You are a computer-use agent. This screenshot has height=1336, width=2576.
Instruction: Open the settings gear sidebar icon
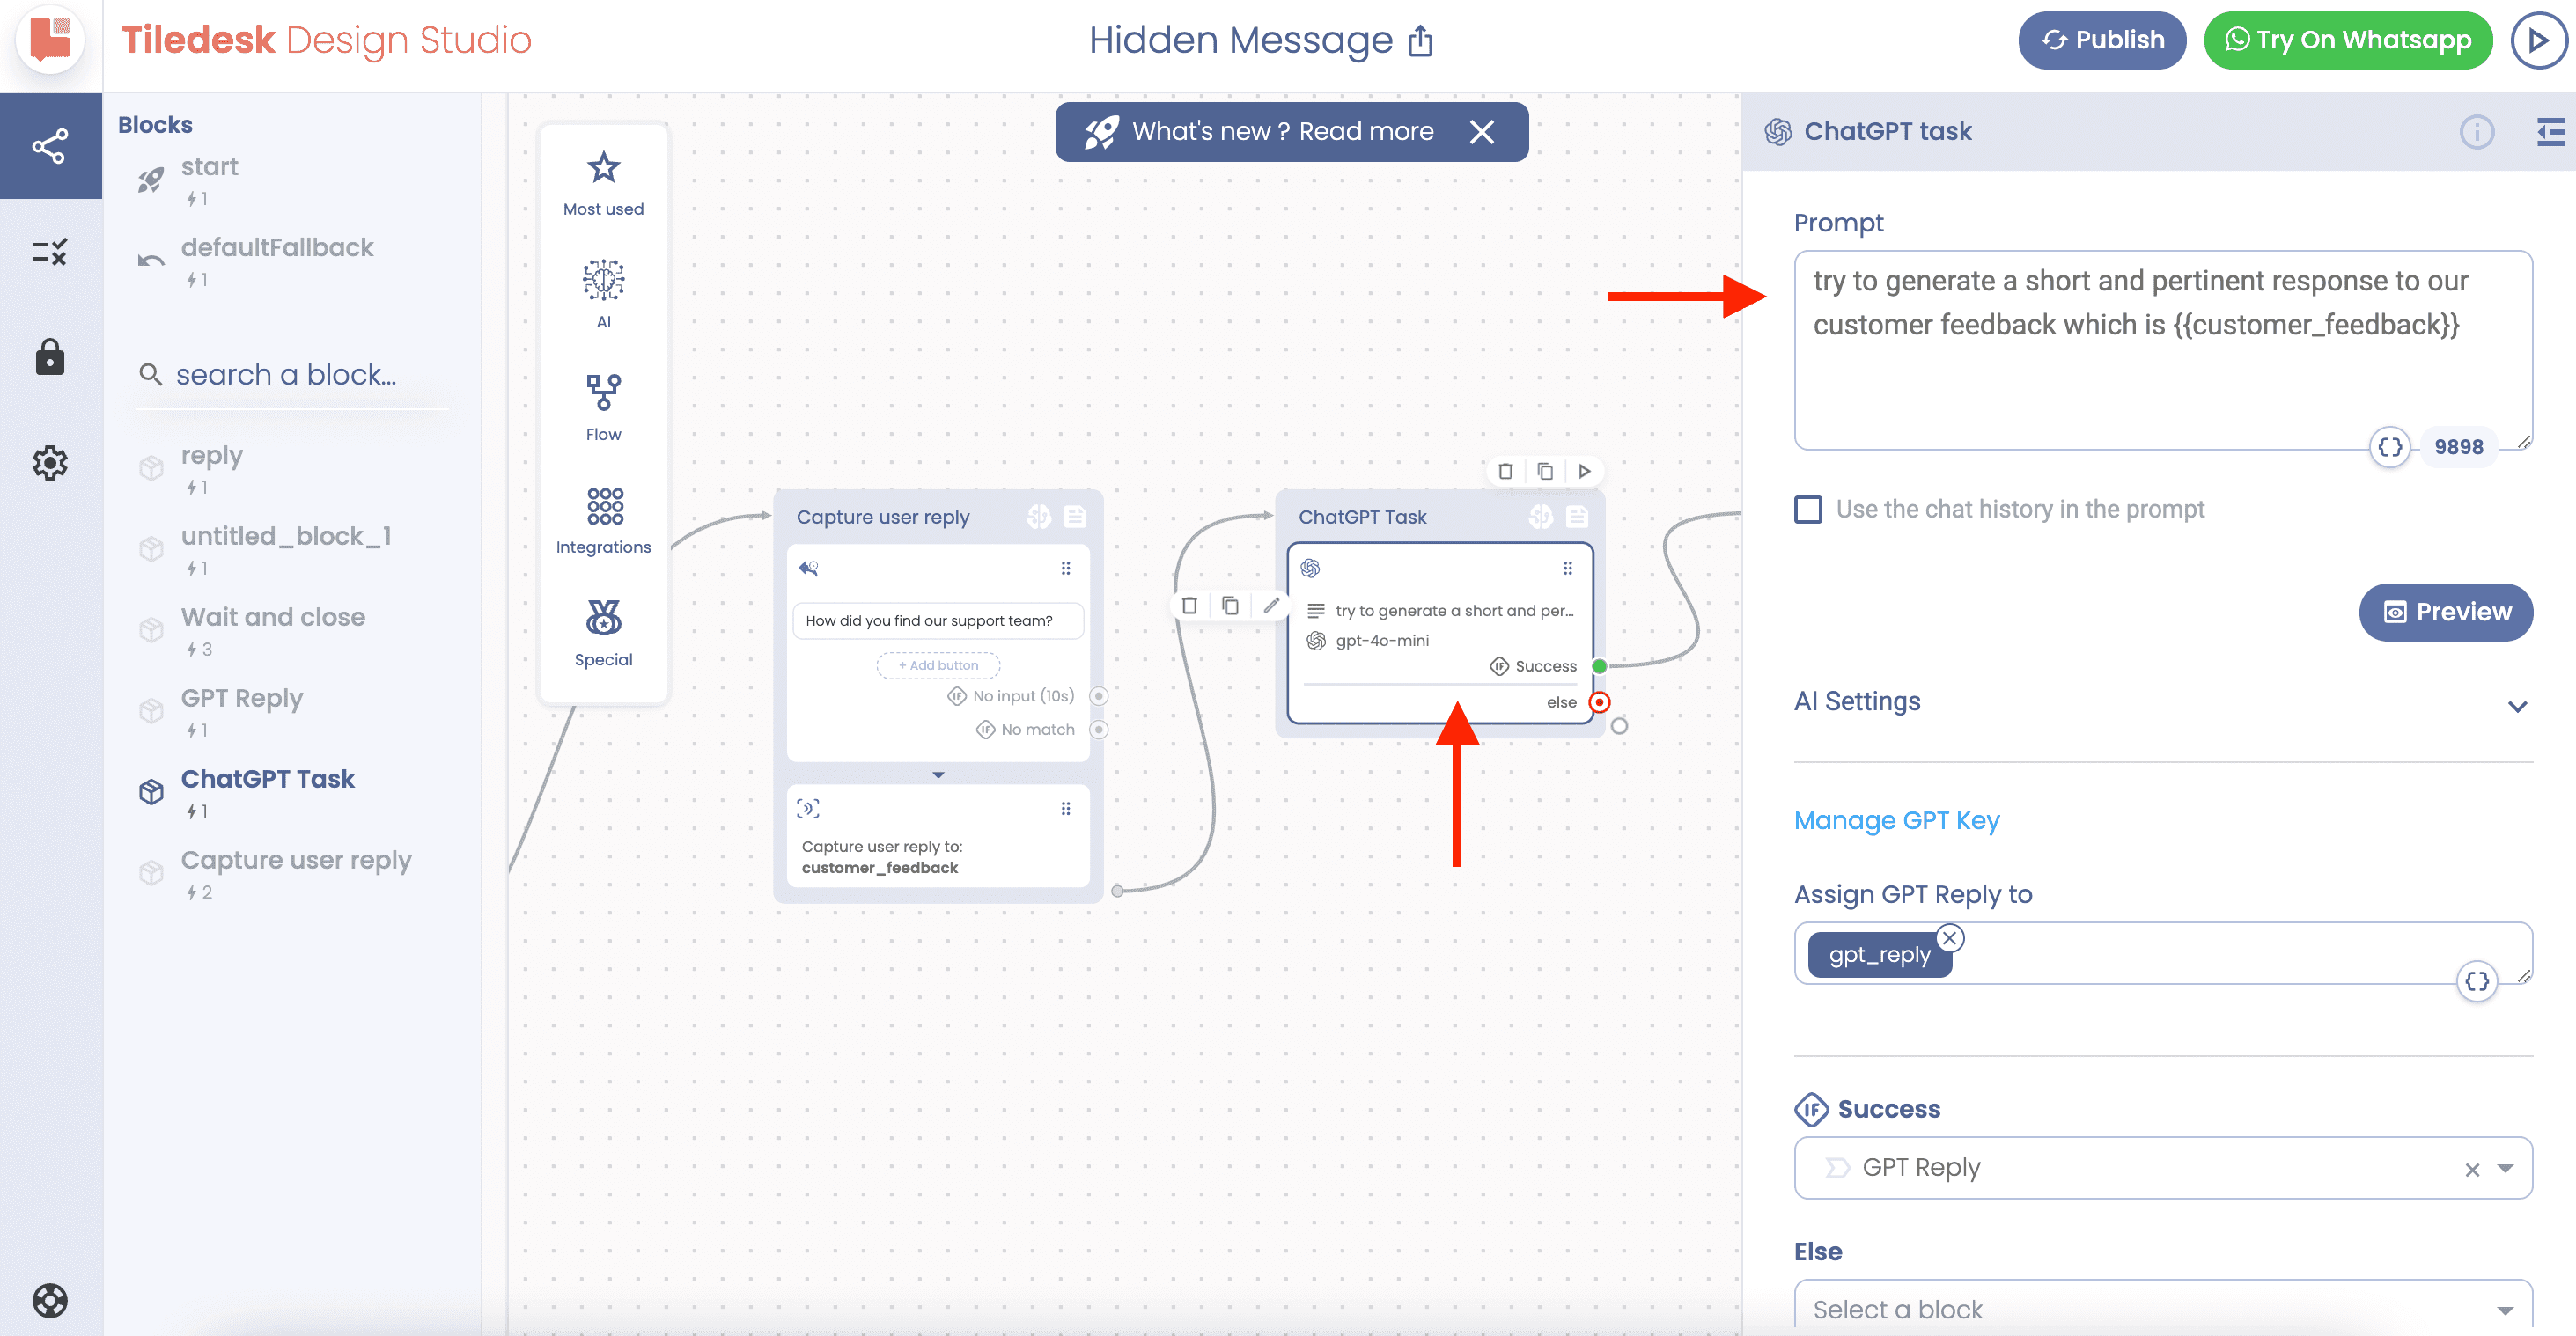click(x=50, y=463)
